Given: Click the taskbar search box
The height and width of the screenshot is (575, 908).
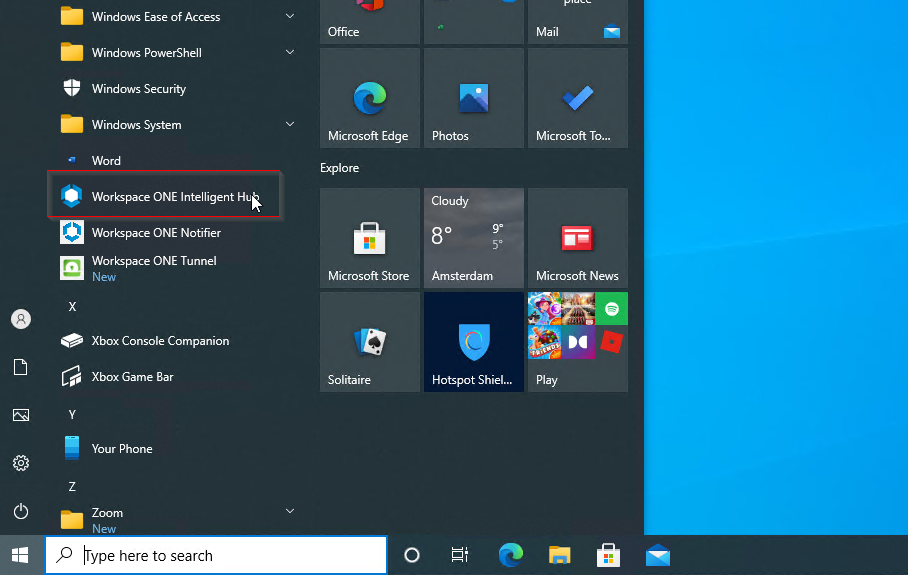Looking at the screenshot, I should coord(216,555).
